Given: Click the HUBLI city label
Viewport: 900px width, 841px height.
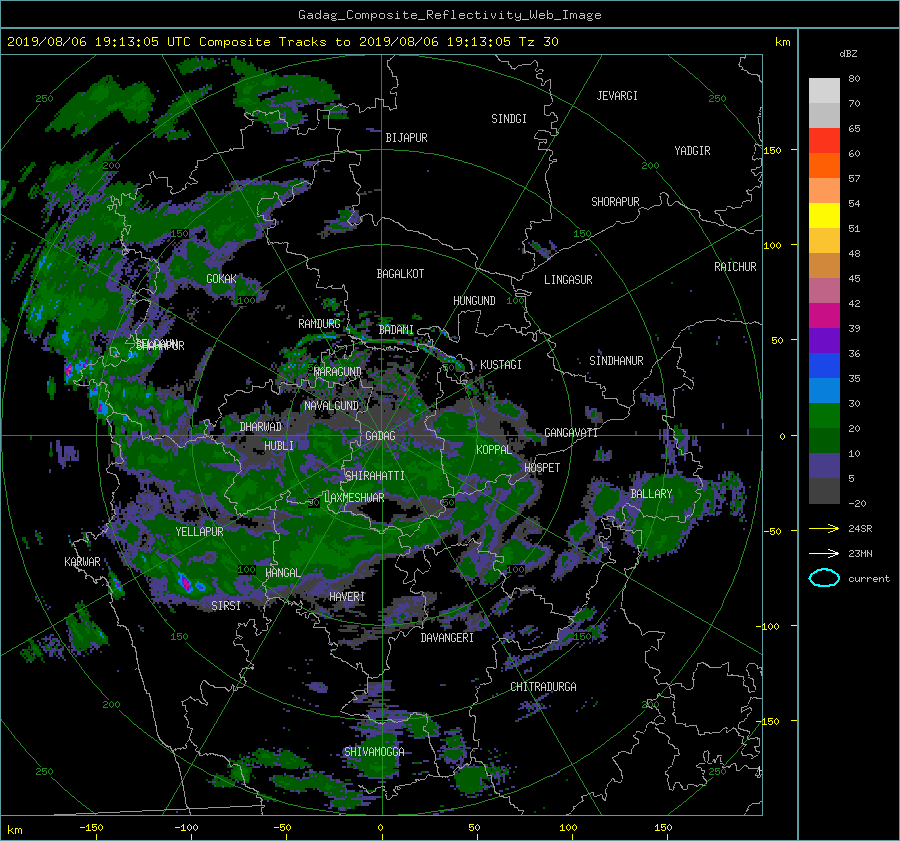Looking at the screenshot, I should 279,445.
